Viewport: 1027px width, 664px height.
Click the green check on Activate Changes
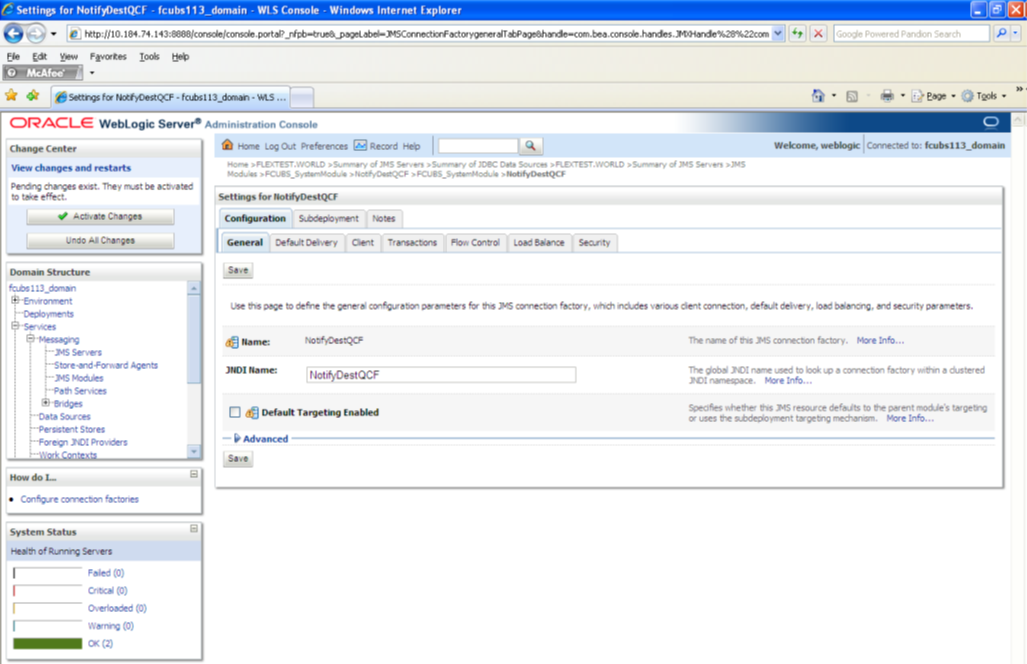coord(63,216)
